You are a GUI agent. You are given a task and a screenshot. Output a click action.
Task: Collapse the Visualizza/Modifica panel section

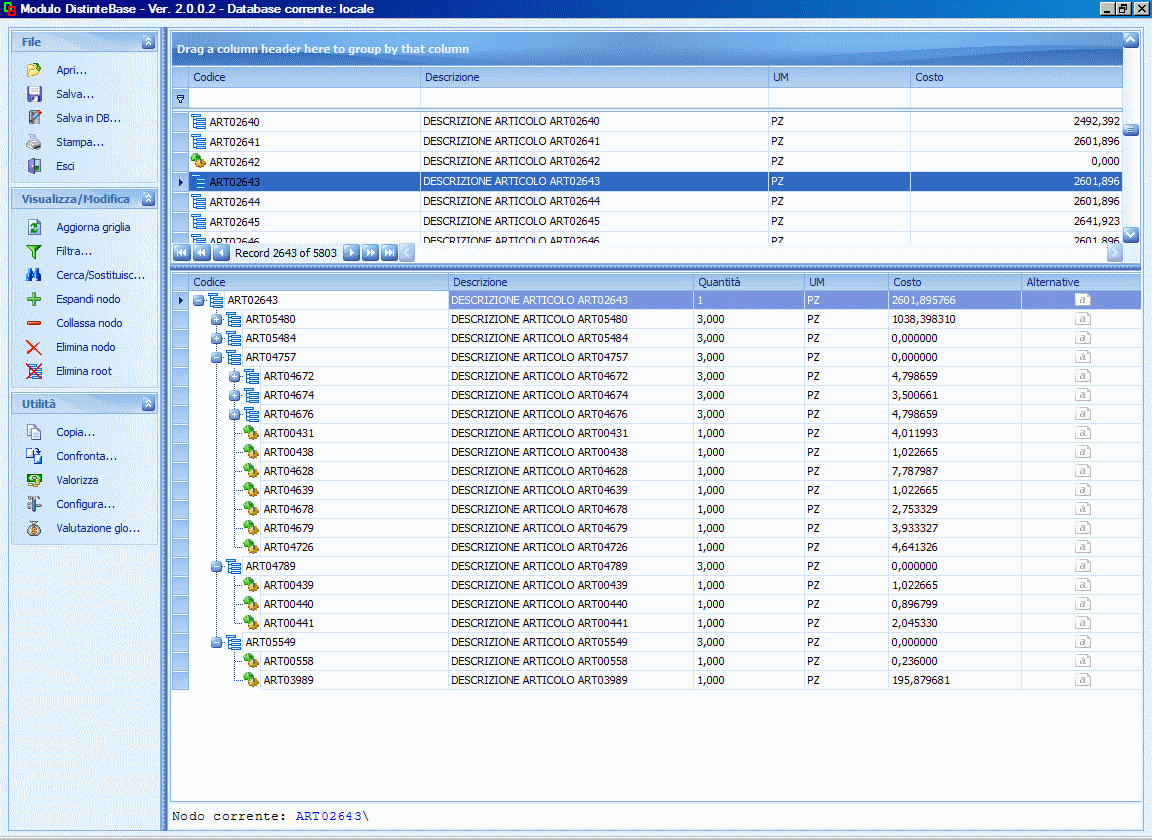click(148, 198)
